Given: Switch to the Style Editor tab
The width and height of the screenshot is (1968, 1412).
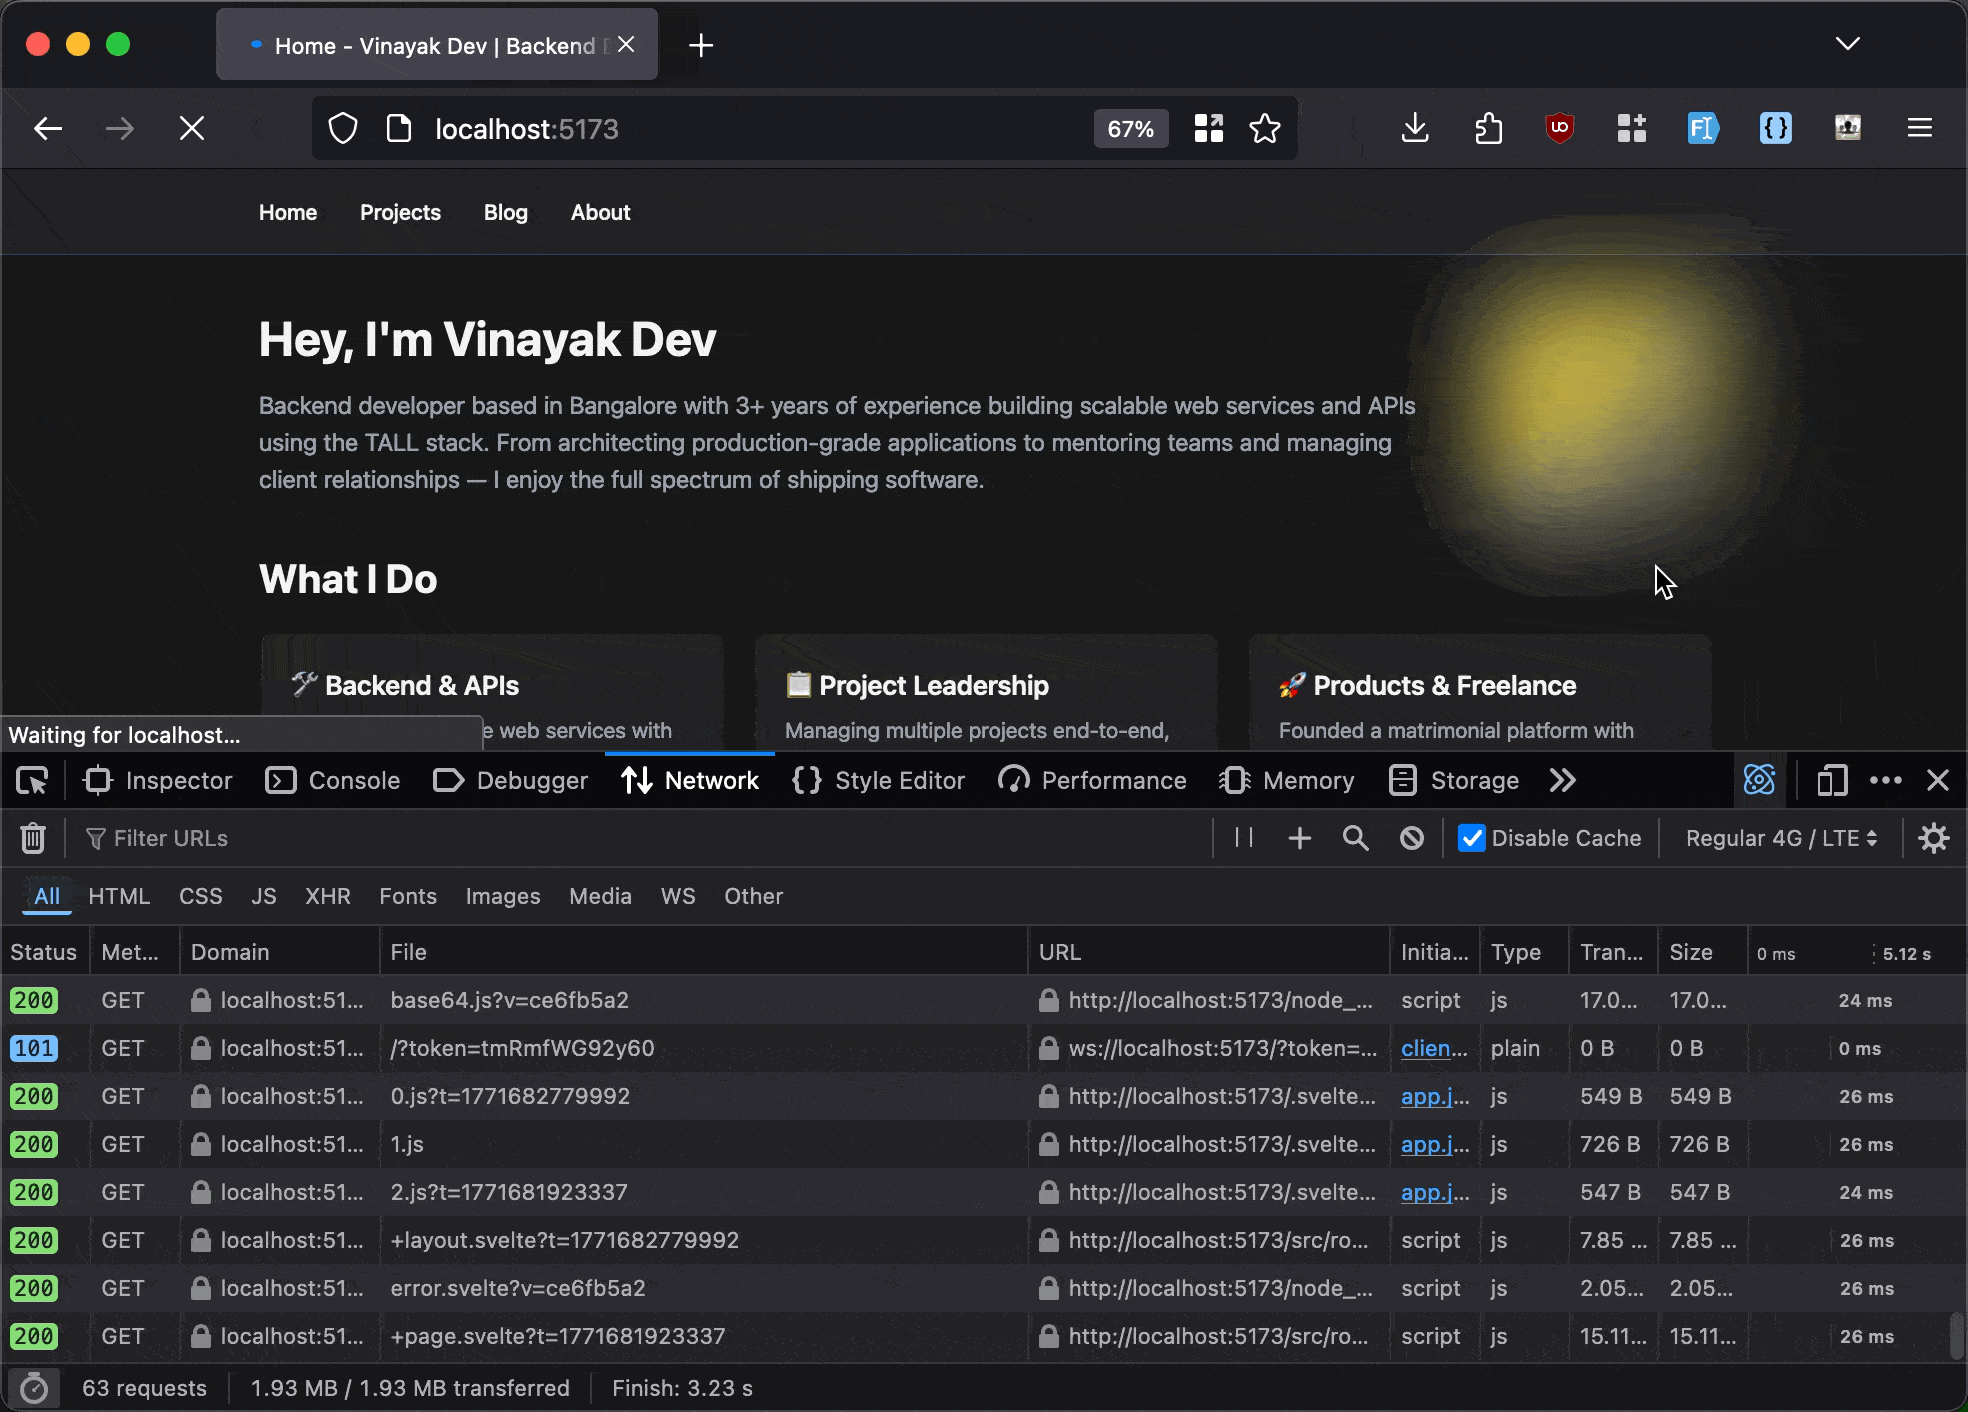Looking at the screenshot, I should click(x=878, y=781).
